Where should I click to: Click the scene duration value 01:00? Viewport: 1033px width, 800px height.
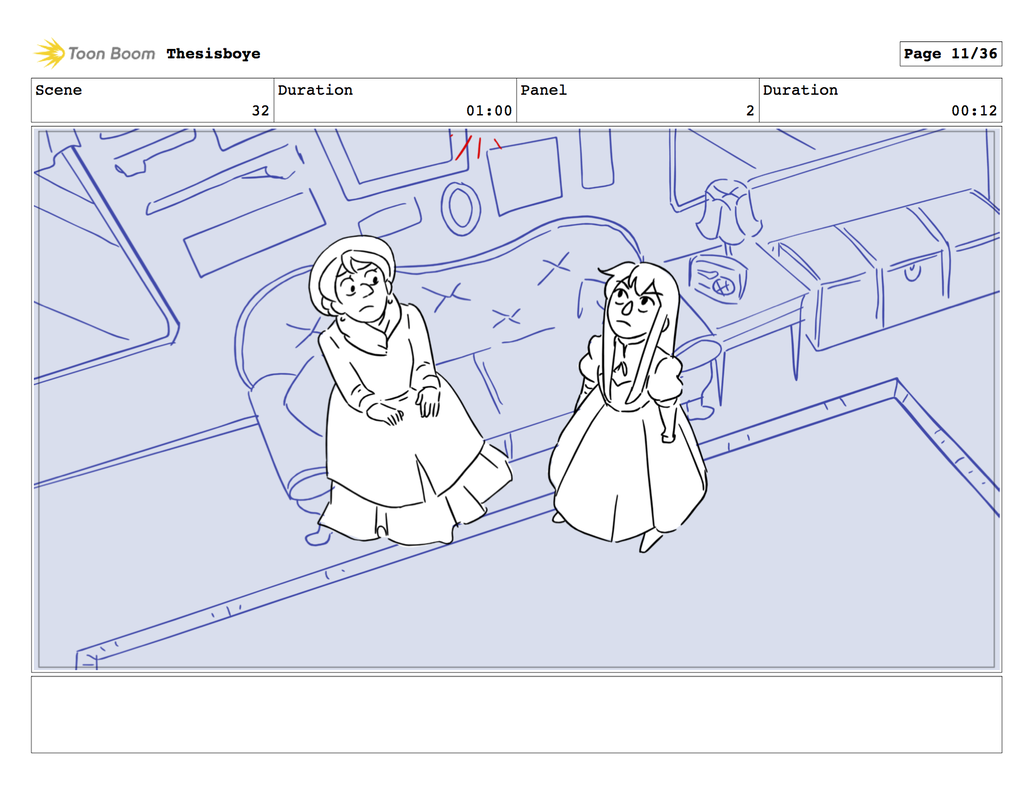point(489,111)
